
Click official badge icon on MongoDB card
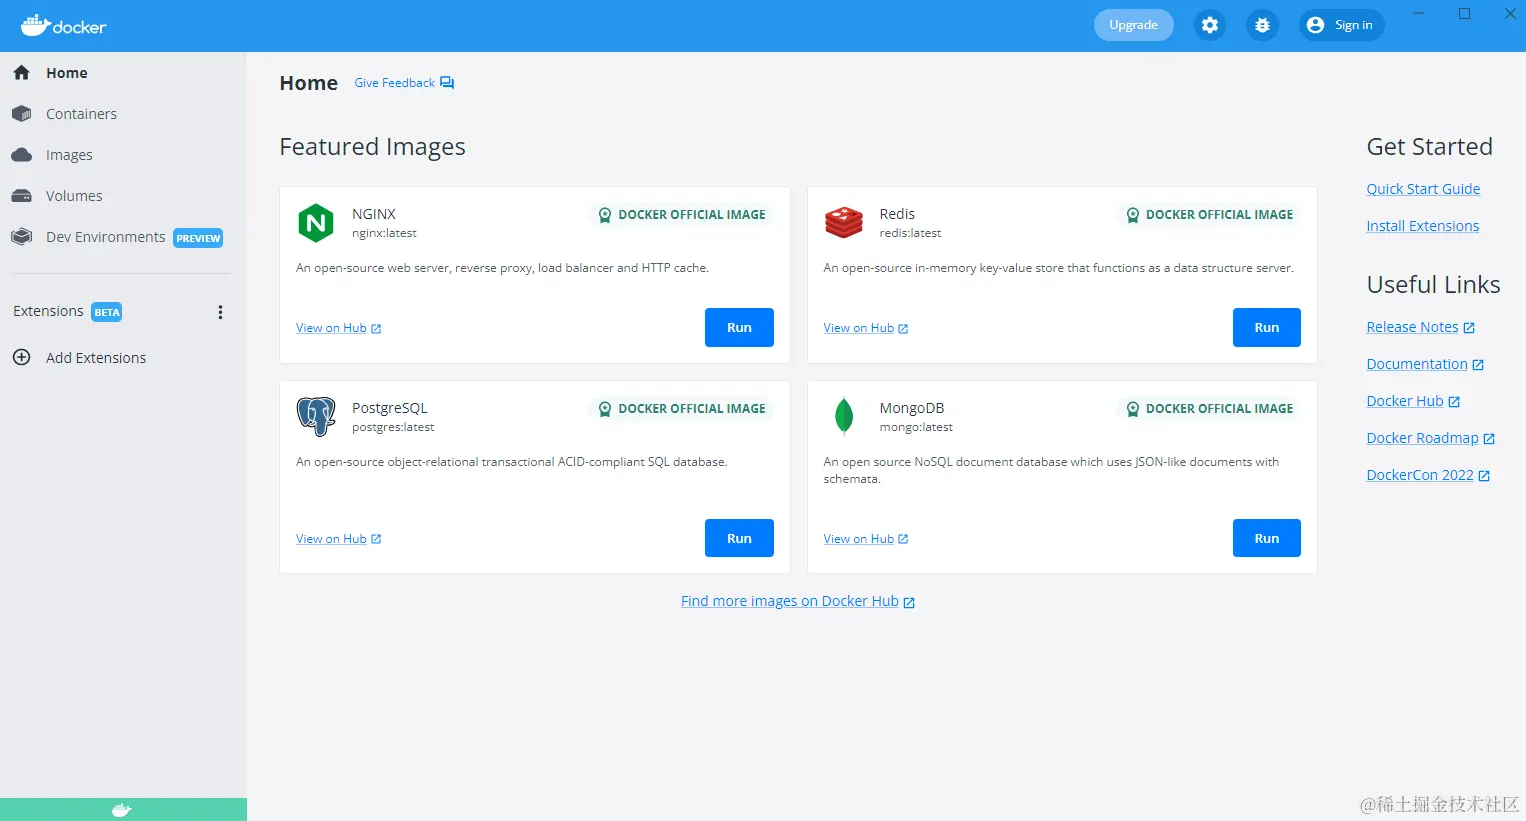pos(1132,409)
